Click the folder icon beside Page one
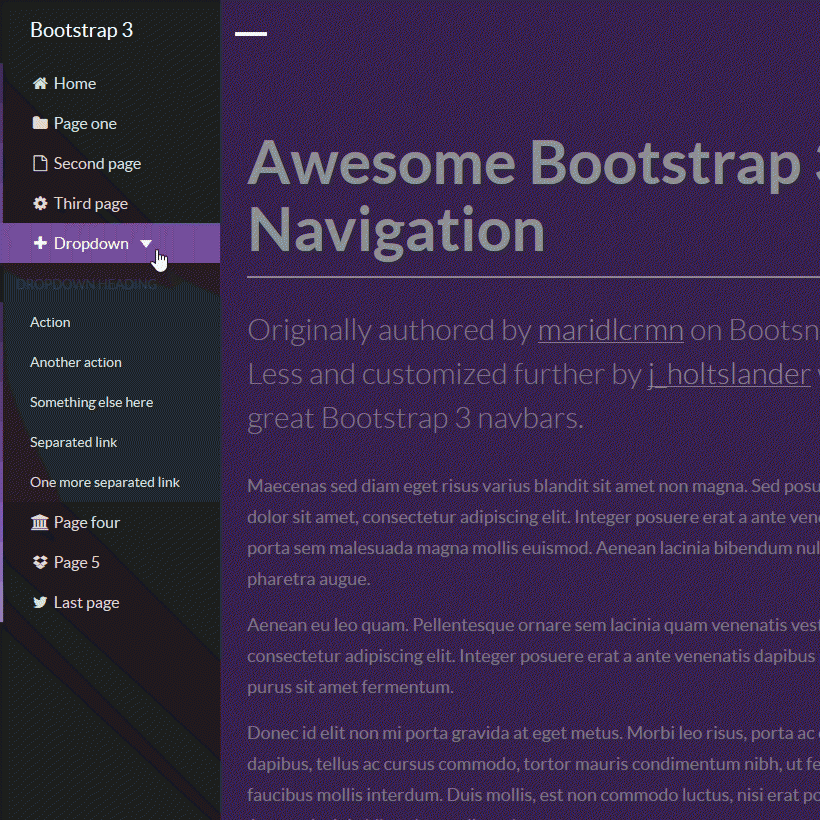 tap(40, 124)
